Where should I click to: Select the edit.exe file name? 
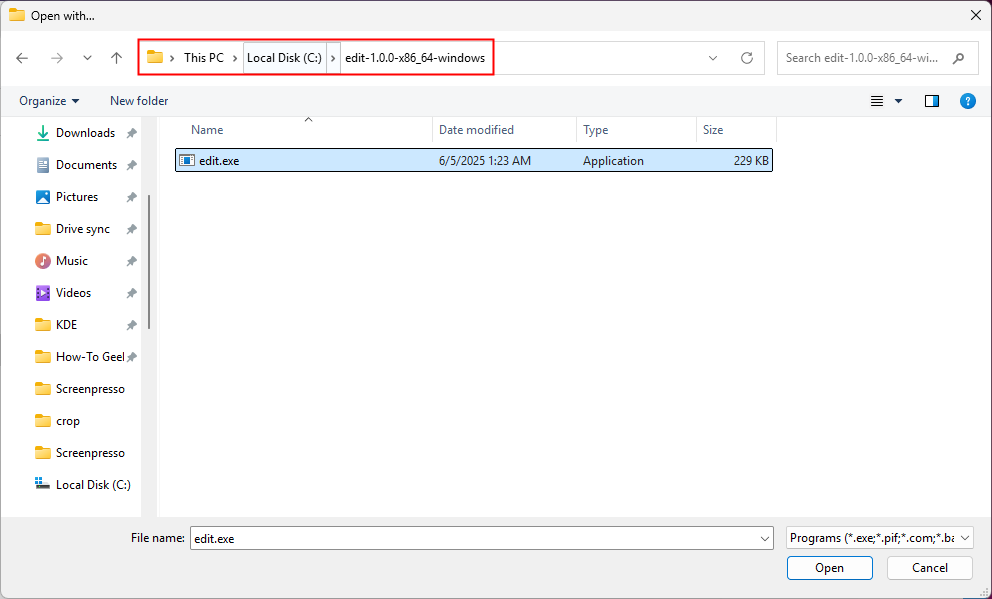pyautogui.click(x=219, y=161)
